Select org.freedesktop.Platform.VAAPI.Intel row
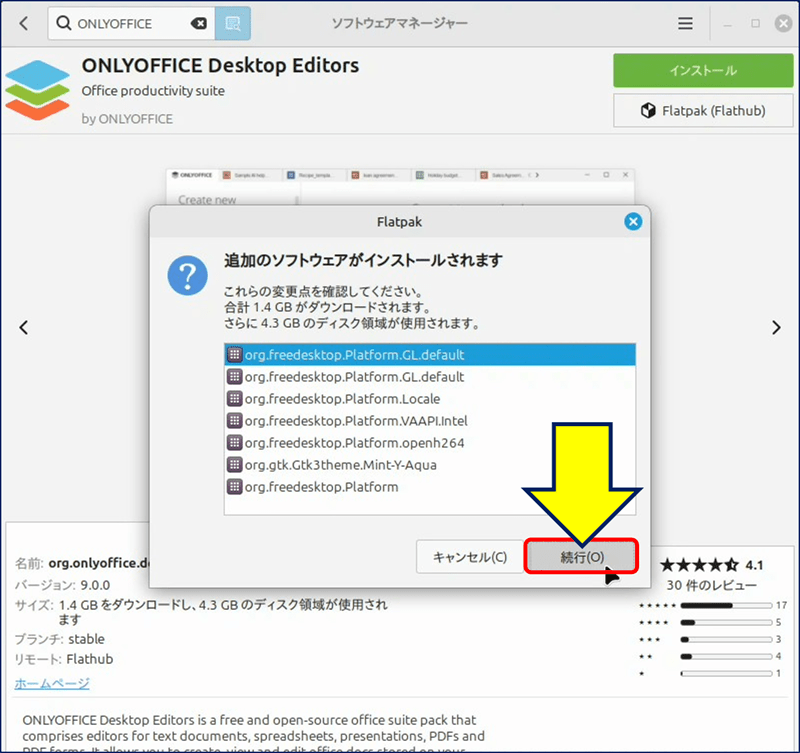The image size is (800, 753). (430, 420)
